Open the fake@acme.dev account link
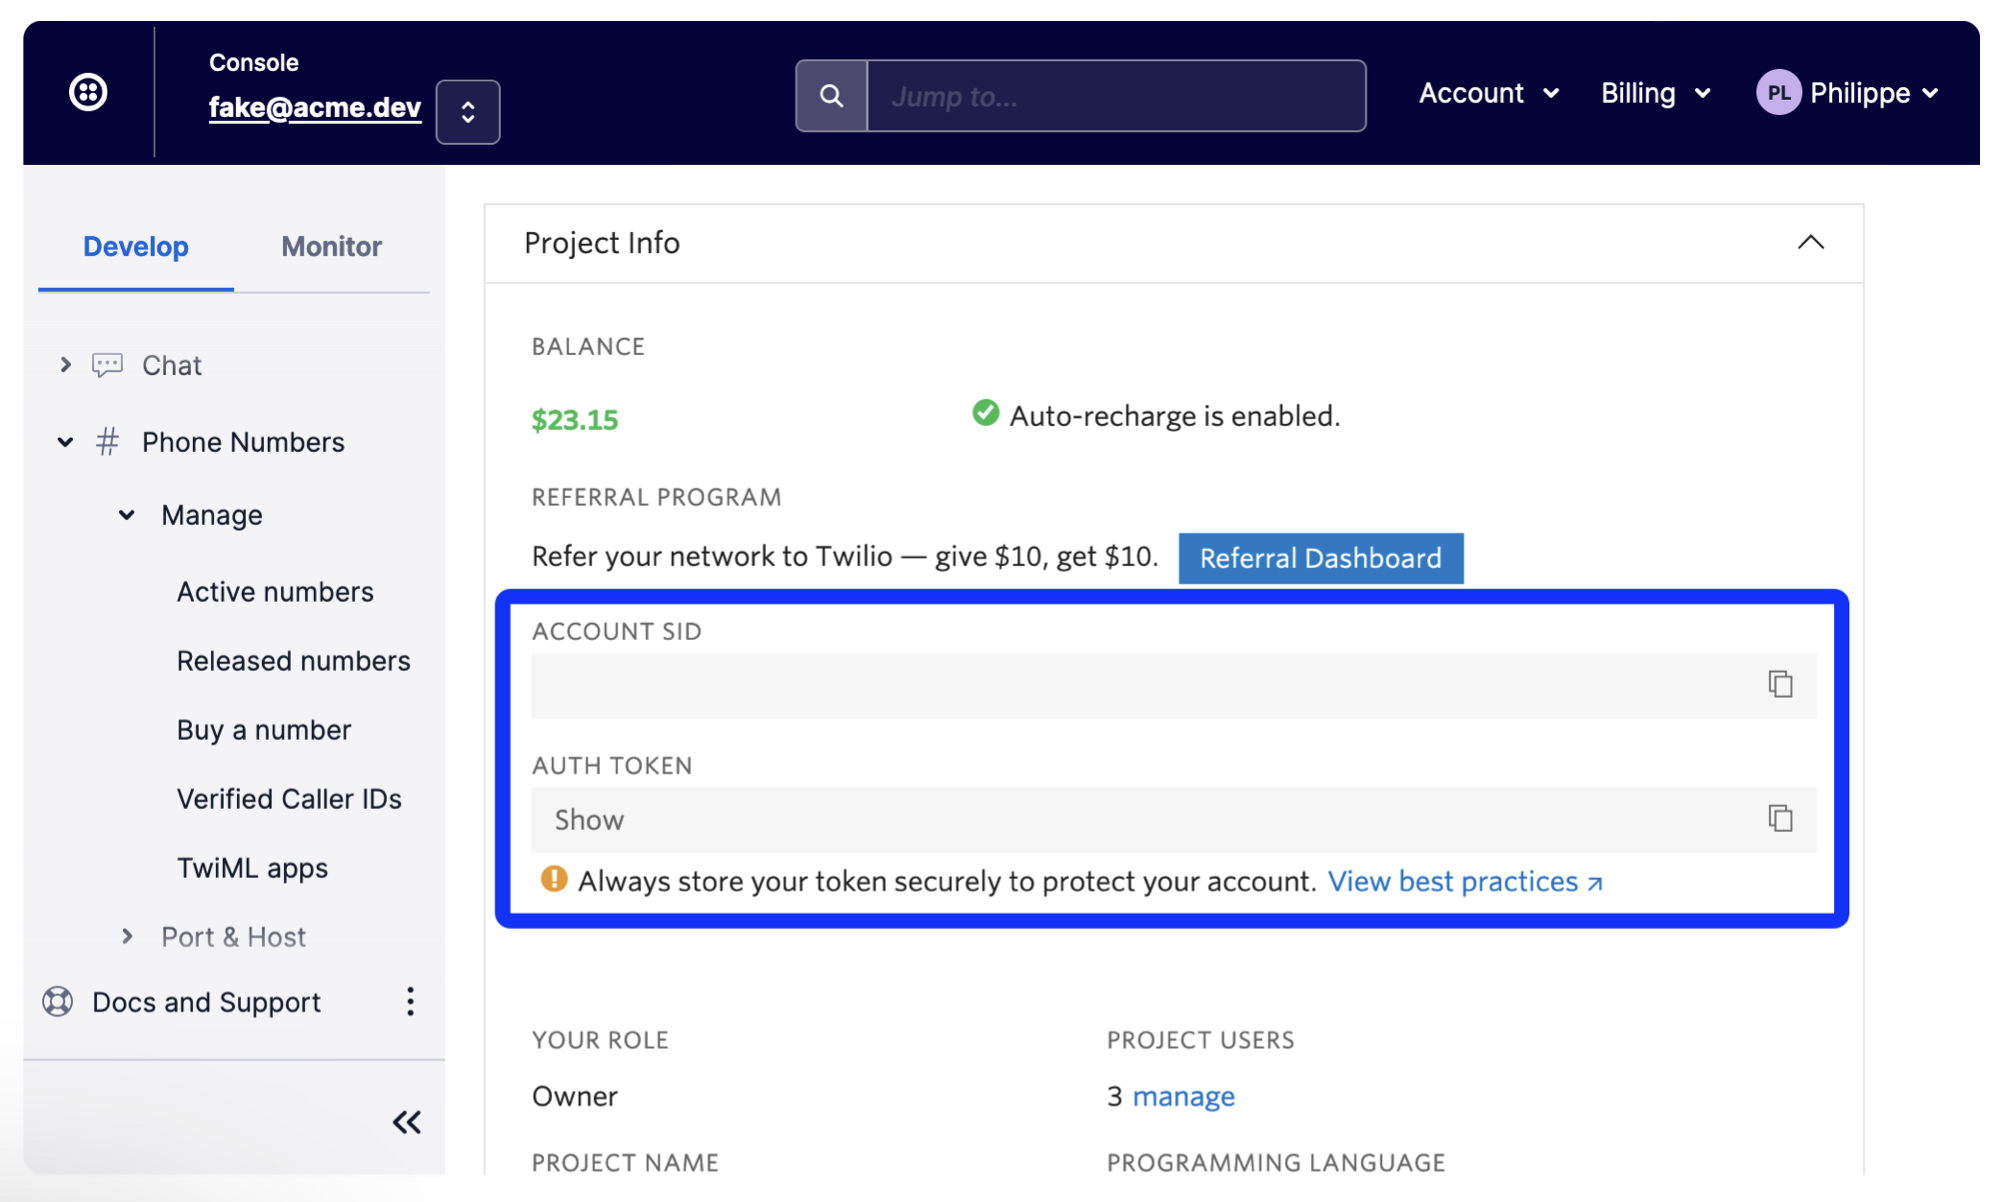 coord(315,107)
